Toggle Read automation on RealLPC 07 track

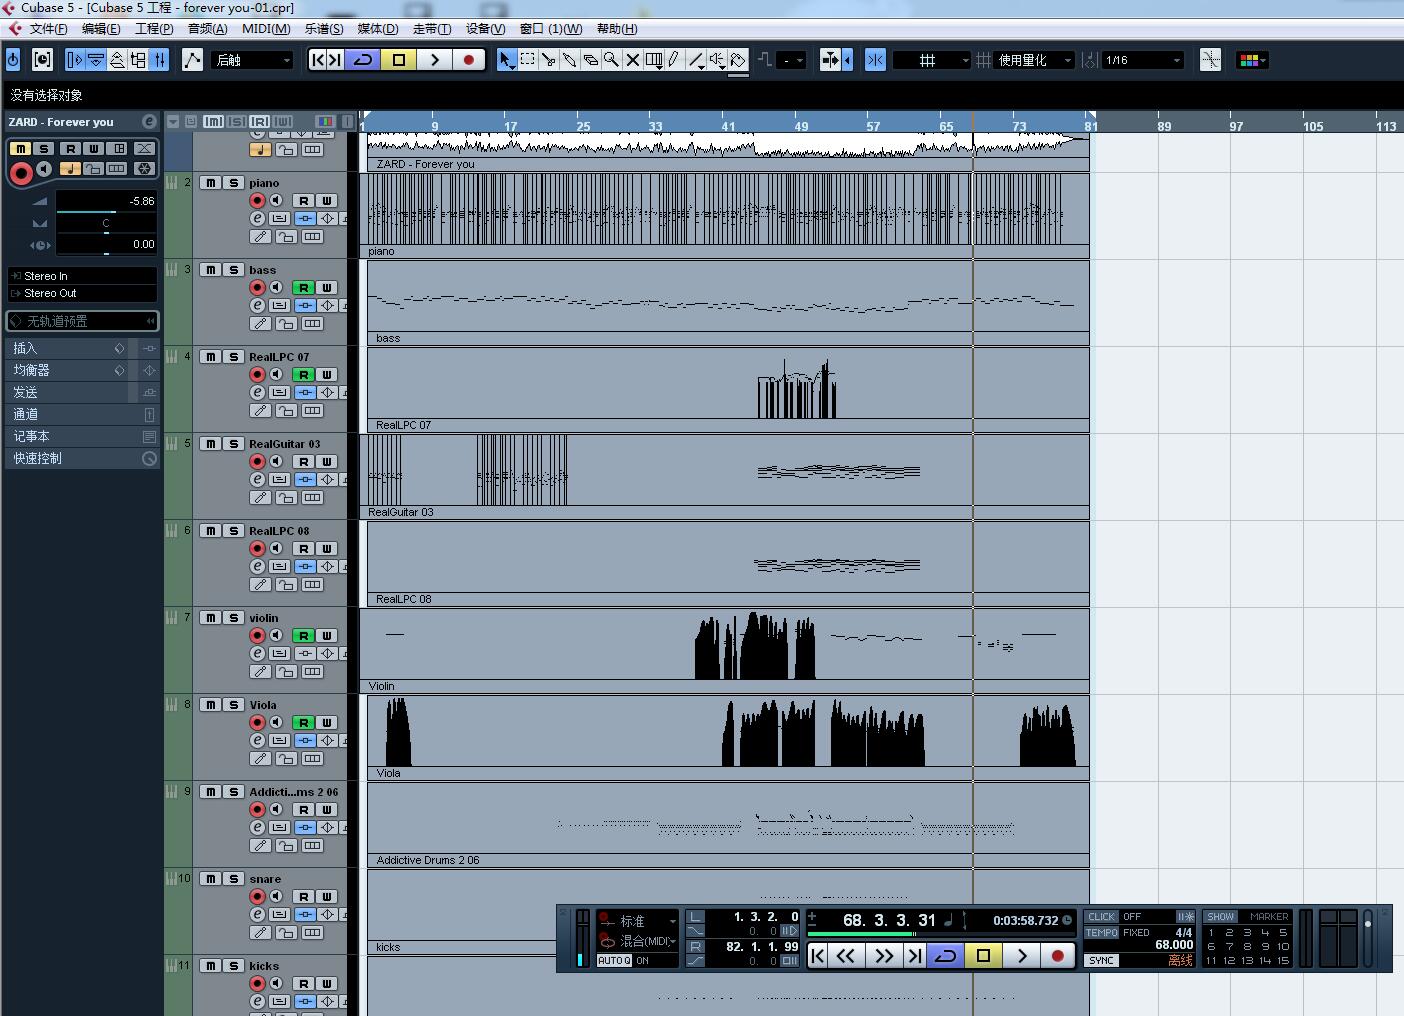(x=303, y=375)
